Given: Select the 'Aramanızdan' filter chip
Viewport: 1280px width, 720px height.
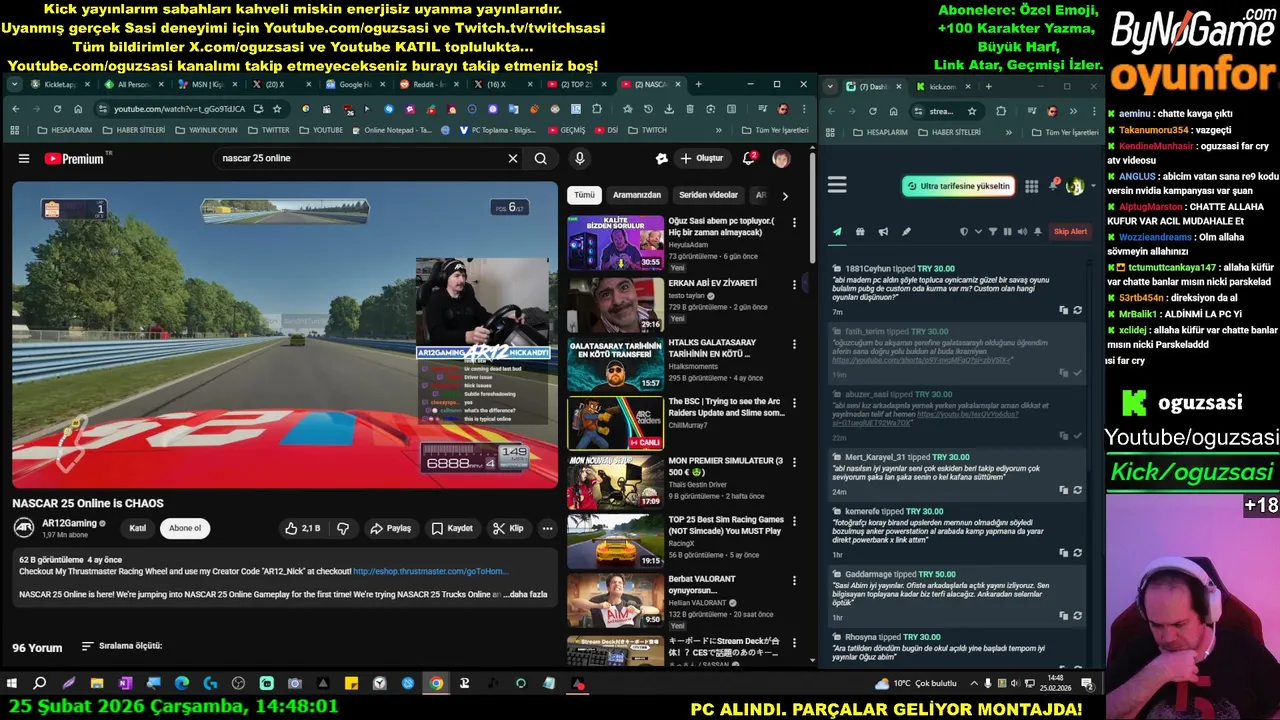Looking at the screenshot, I should (x=636, y=195).
